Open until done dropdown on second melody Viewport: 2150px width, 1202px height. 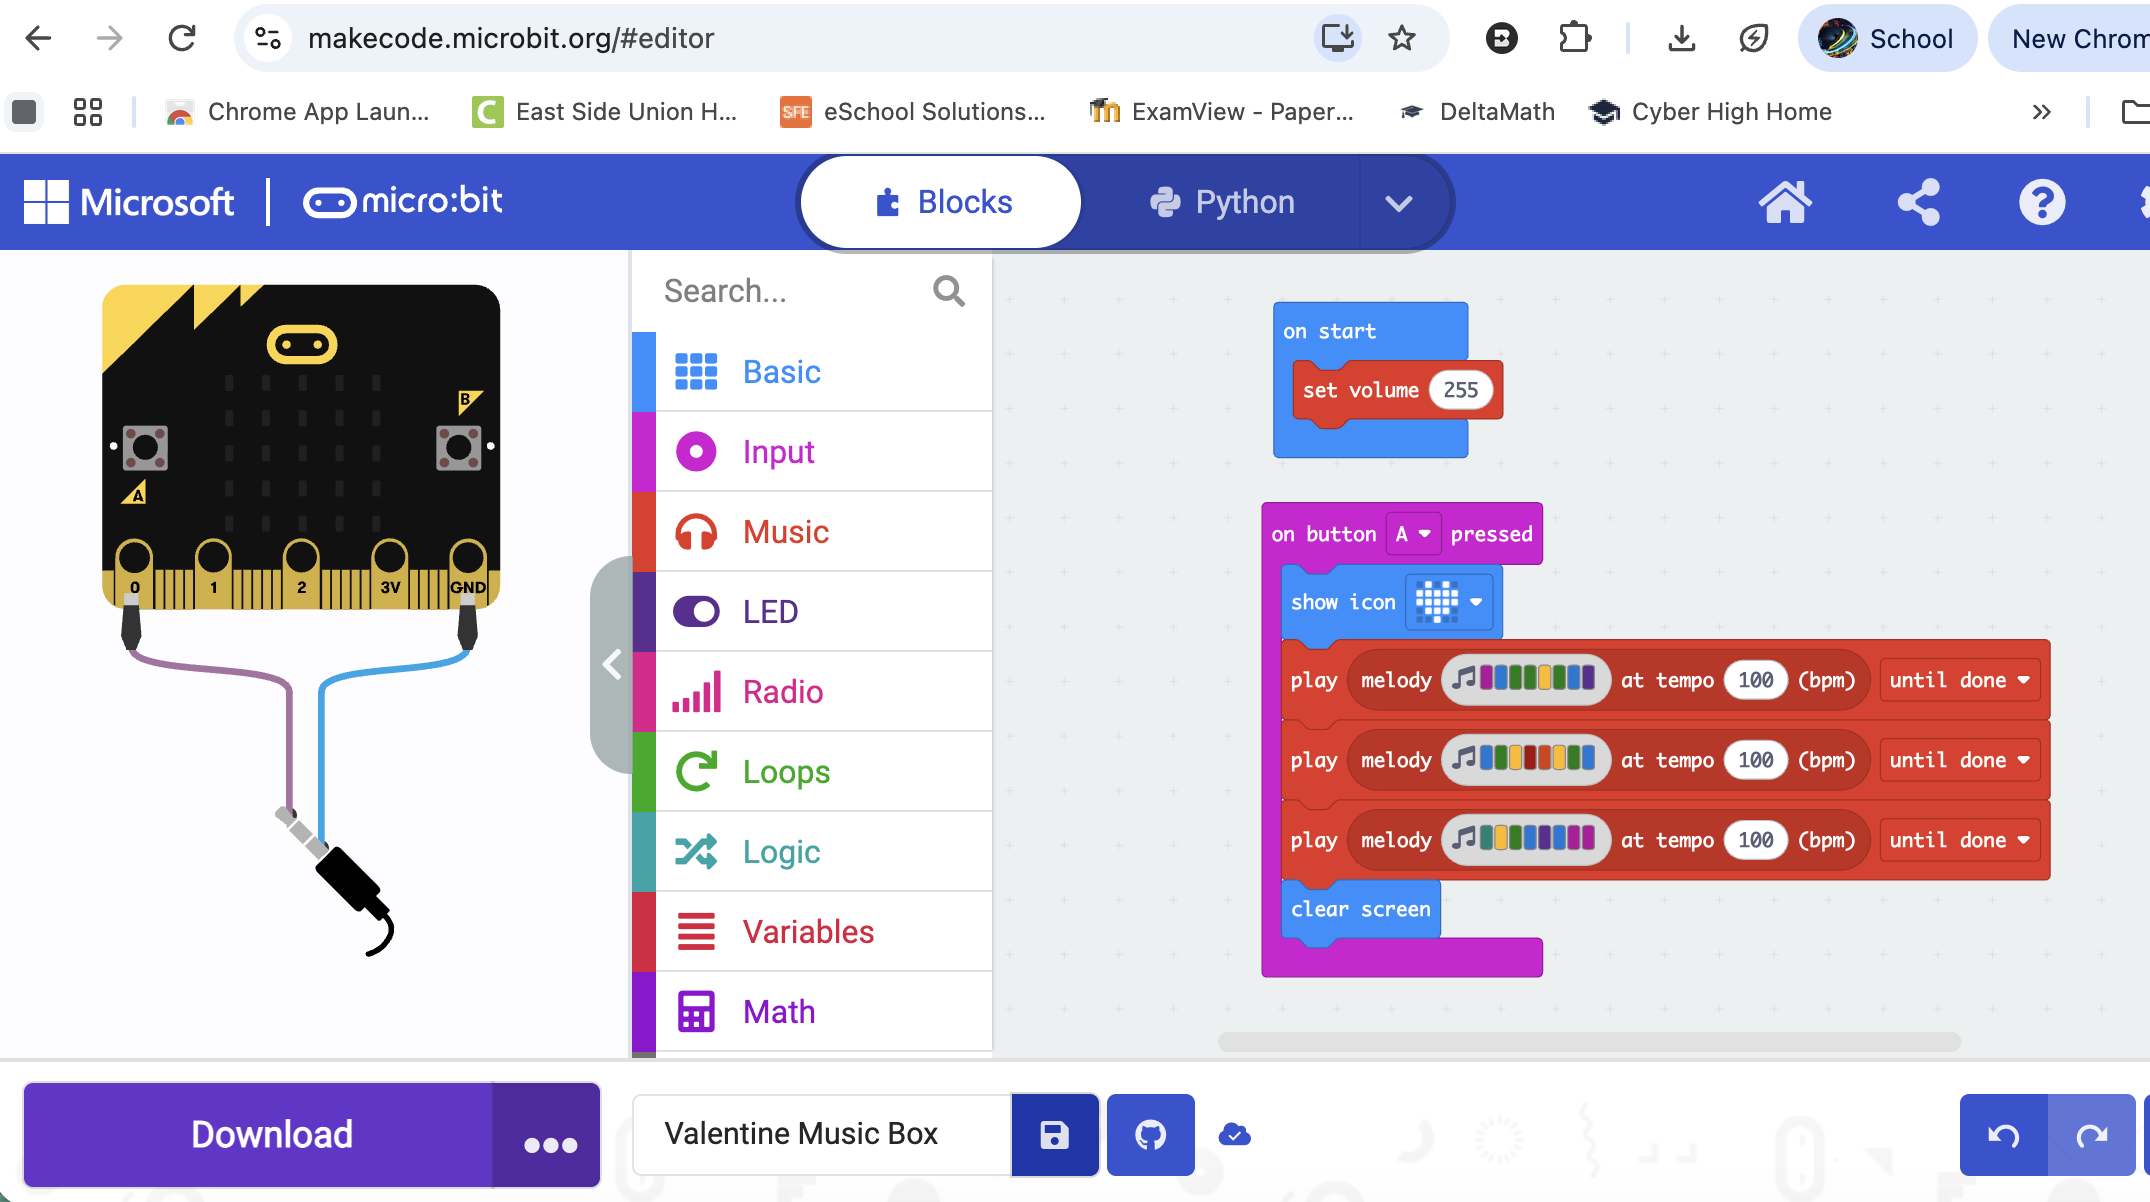pos(1959,760)
